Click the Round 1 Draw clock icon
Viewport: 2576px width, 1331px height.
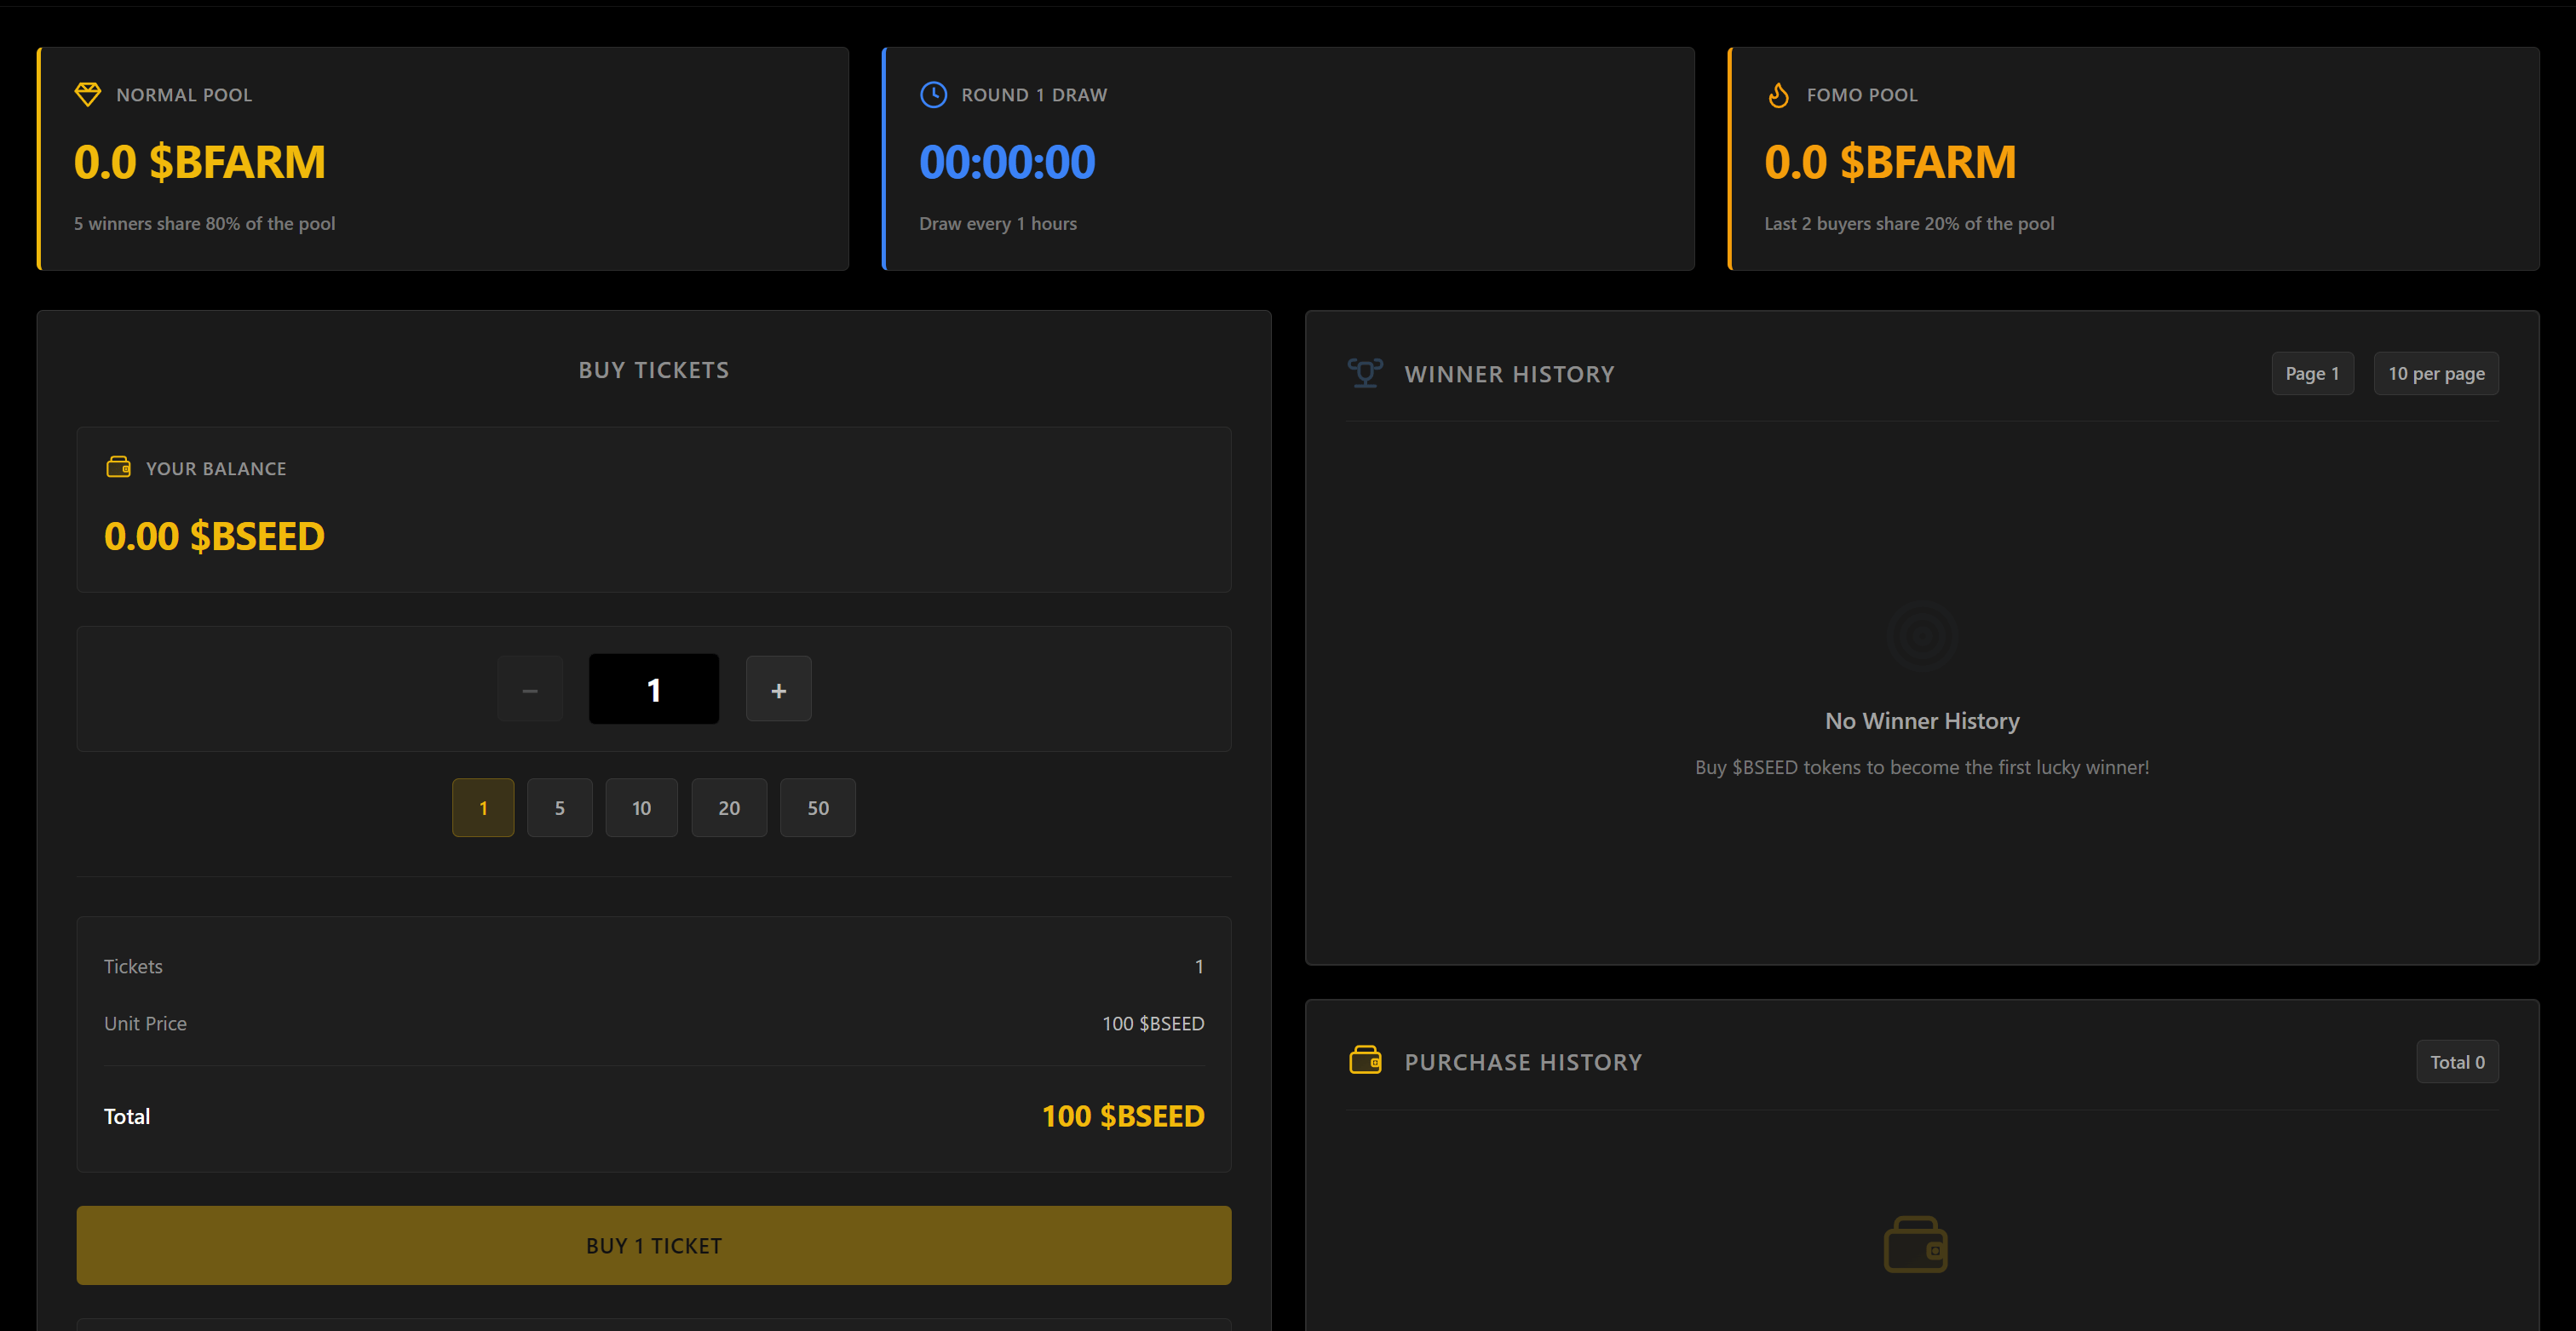pos(933,95)
